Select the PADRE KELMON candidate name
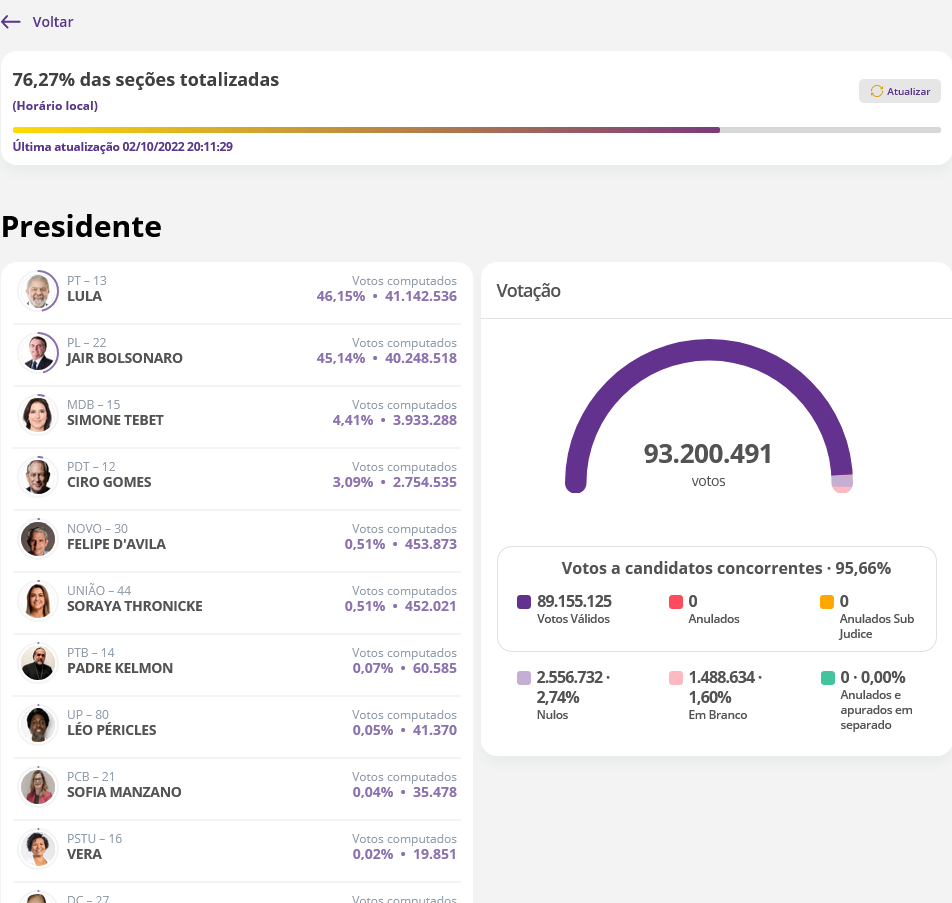The width and height of the screenshot is (952, 903). [120, 668]
